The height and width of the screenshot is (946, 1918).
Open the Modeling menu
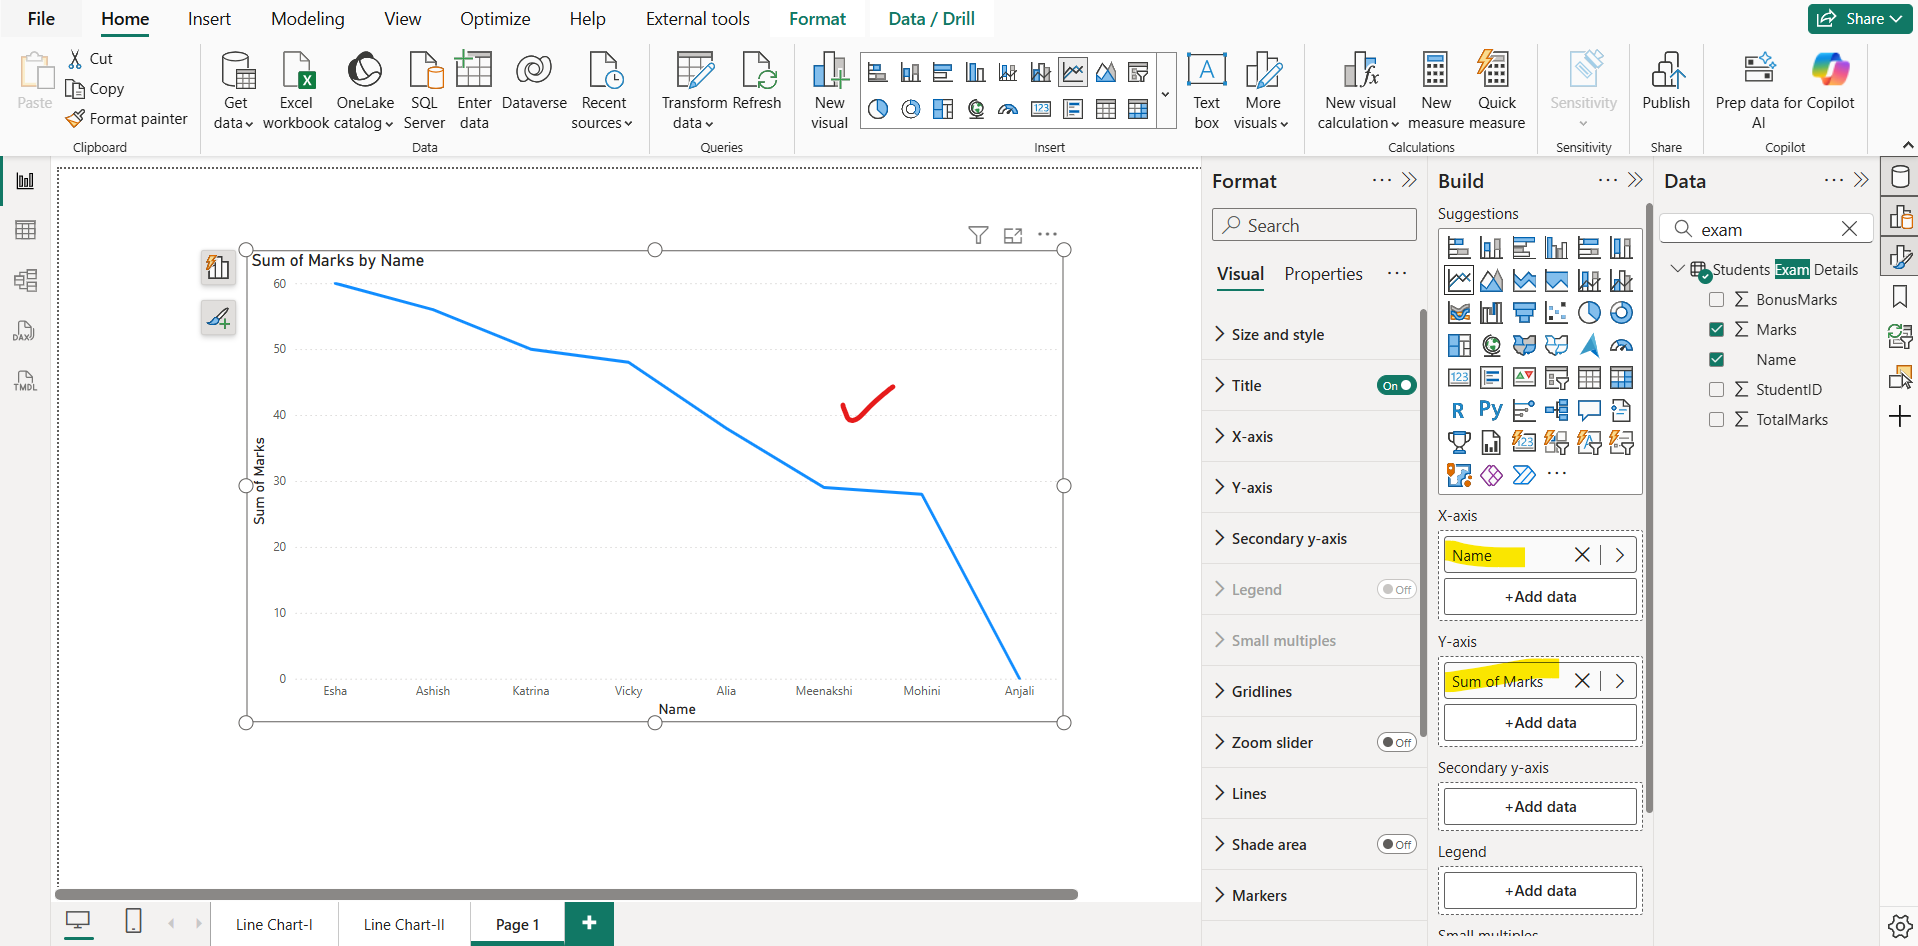[307, 18]
